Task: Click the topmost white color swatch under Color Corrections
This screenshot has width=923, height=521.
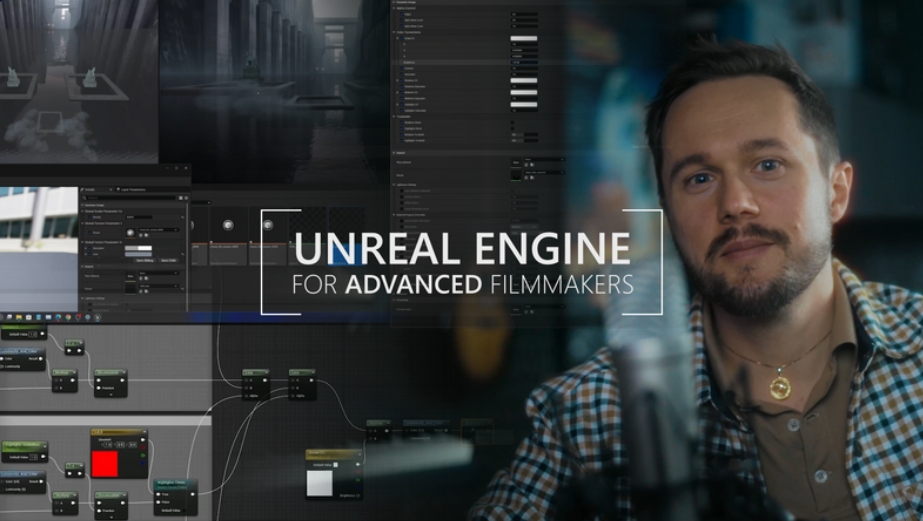Action: pos(523,38)
